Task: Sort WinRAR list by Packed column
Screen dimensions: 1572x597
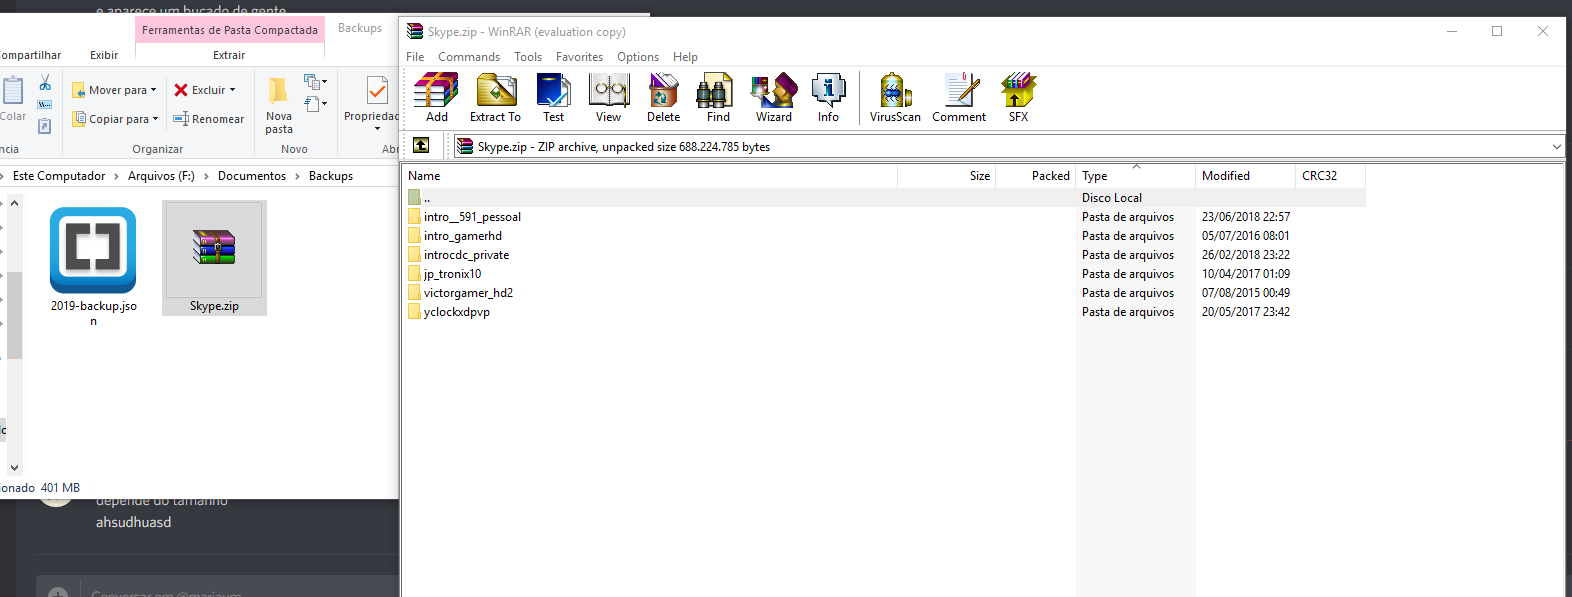Action: [x=1036, y=176]
